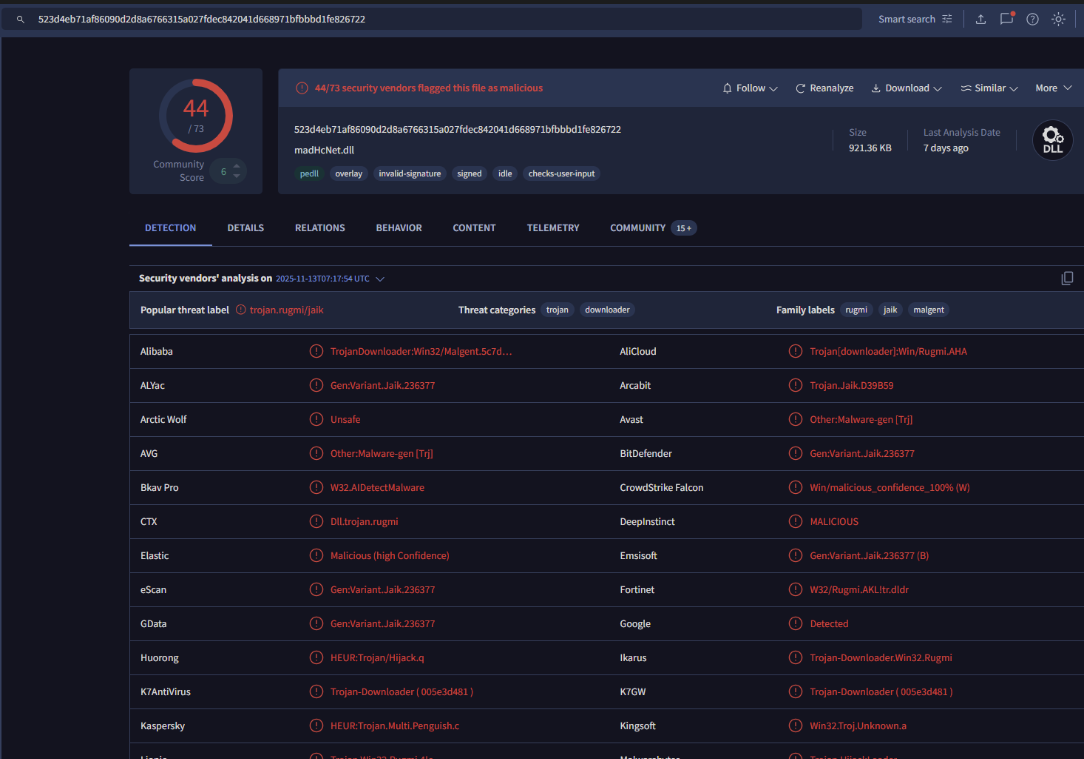Open the Similar dropdown menu
1084x759 pixels.
click(989, 88)
